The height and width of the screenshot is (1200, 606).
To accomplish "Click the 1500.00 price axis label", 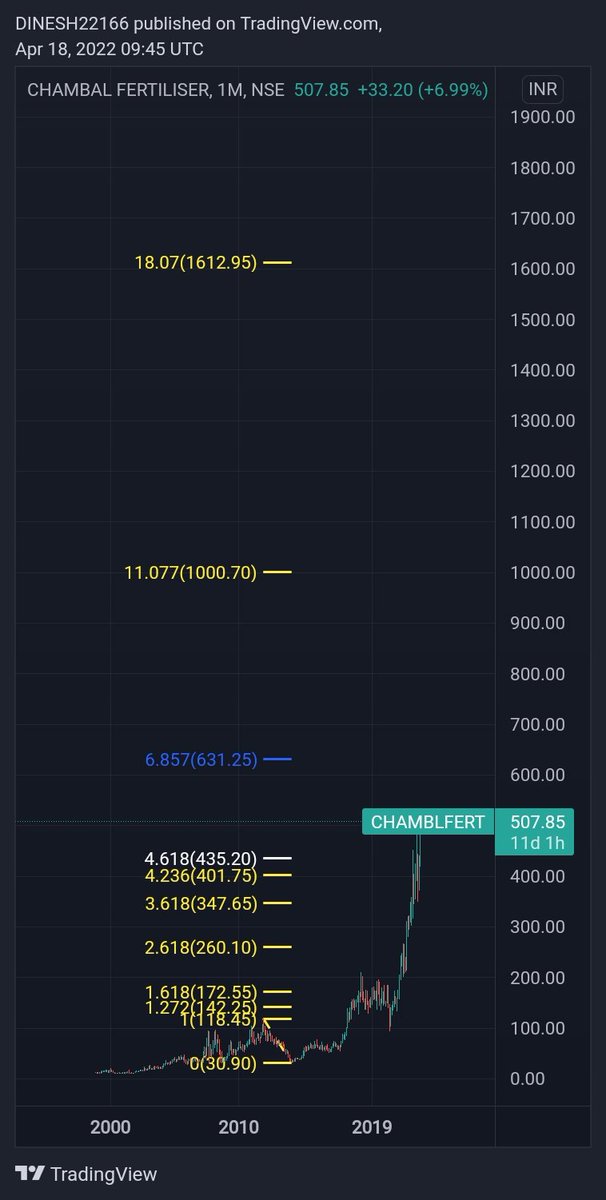I will 541,319.
